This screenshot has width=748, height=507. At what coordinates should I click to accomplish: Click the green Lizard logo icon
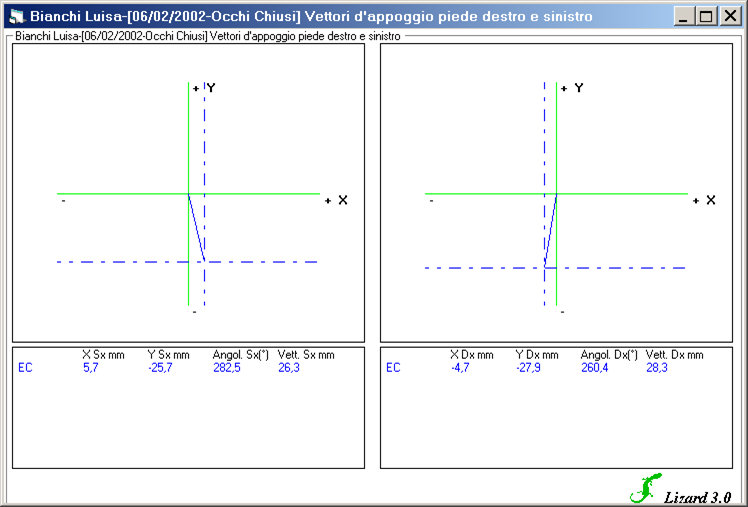(x=641, y=487)
